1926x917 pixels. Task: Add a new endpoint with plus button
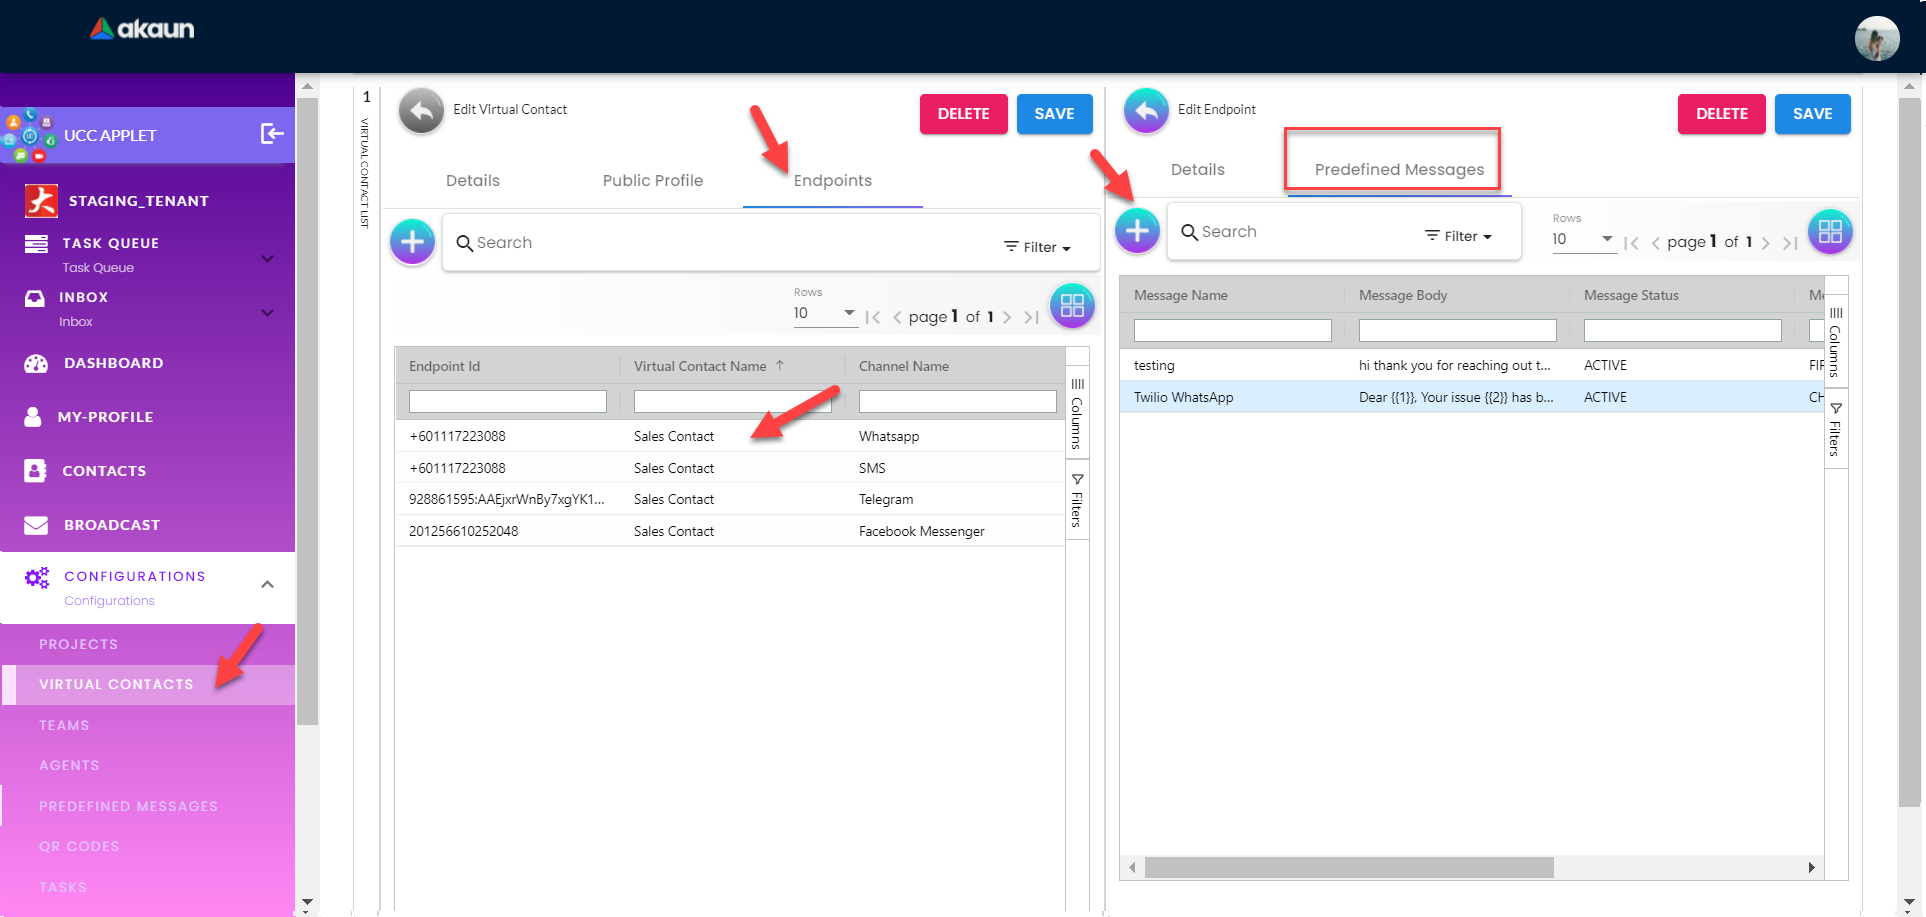(x=412, y=242)
